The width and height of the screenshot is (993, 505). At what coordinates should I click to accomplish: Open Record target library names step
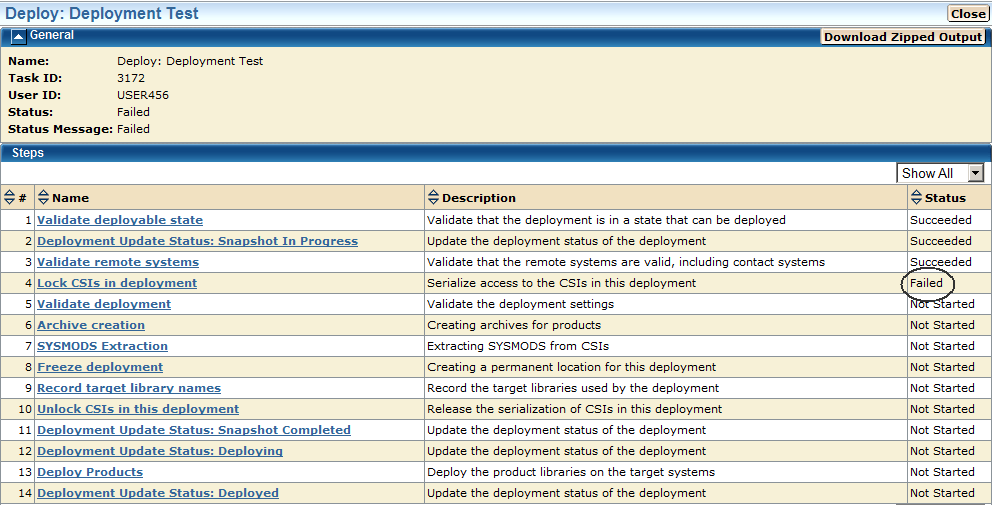[129, 388]
